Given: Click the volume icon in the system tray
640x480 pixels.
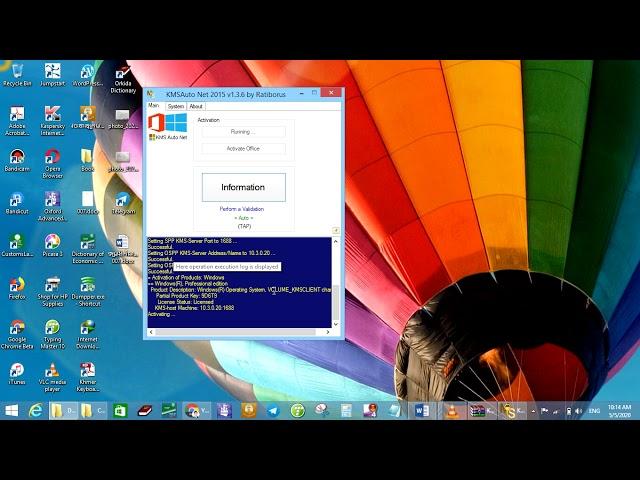Looking at the screenshot, I should click(578, 411).
